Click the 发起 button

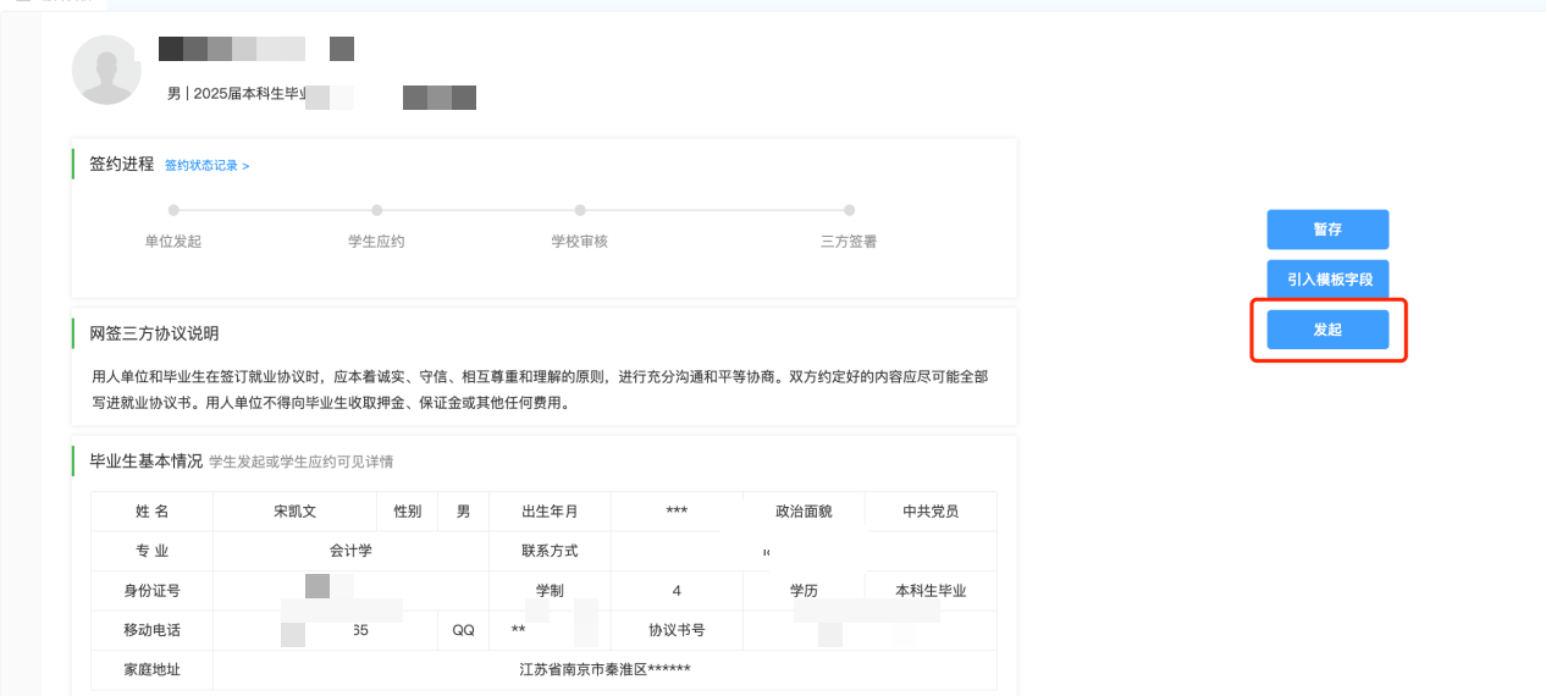(1327, 330)
